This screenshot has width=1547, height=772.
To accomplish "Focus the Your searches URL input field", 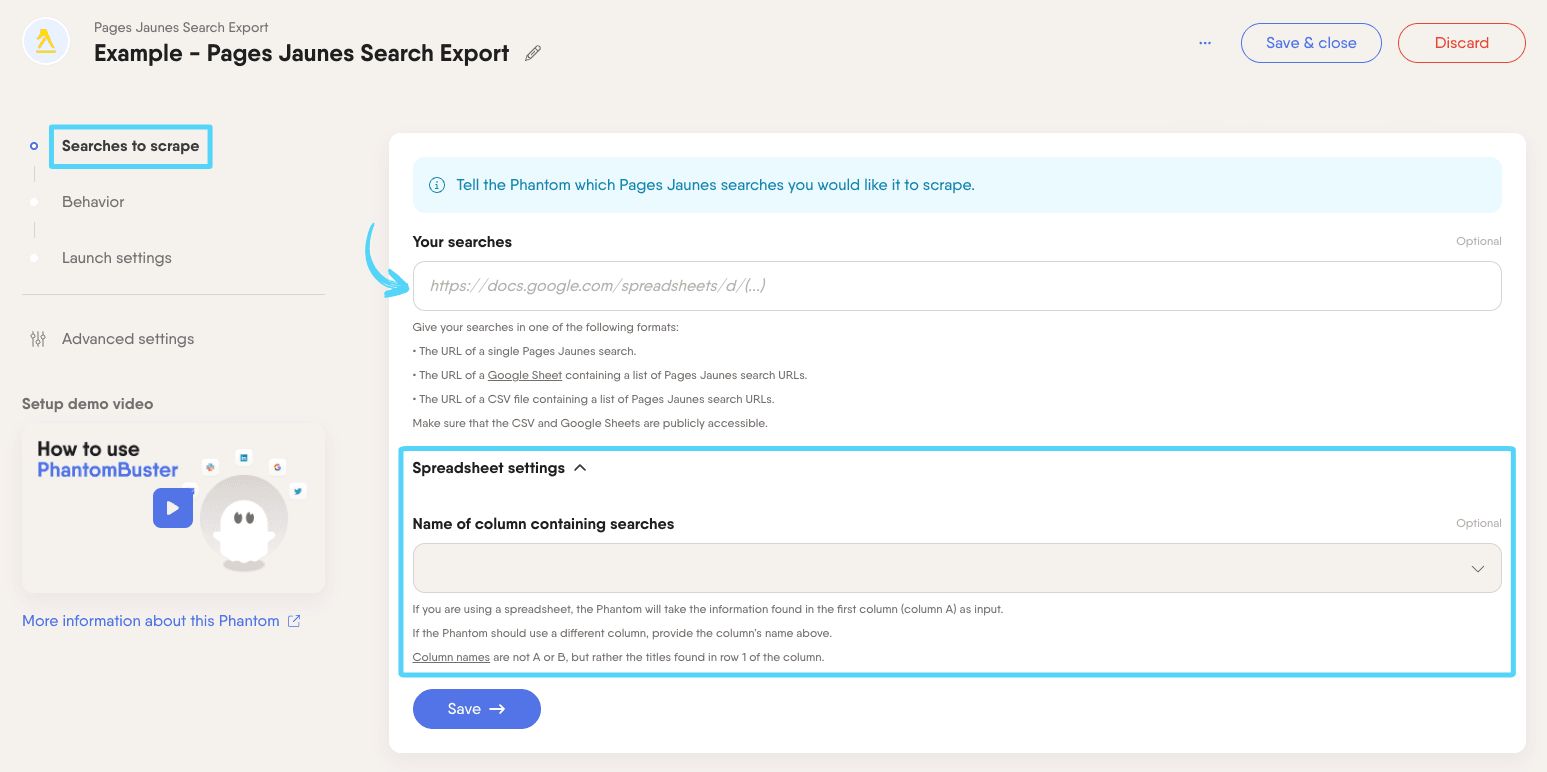I will pos(957,286).
